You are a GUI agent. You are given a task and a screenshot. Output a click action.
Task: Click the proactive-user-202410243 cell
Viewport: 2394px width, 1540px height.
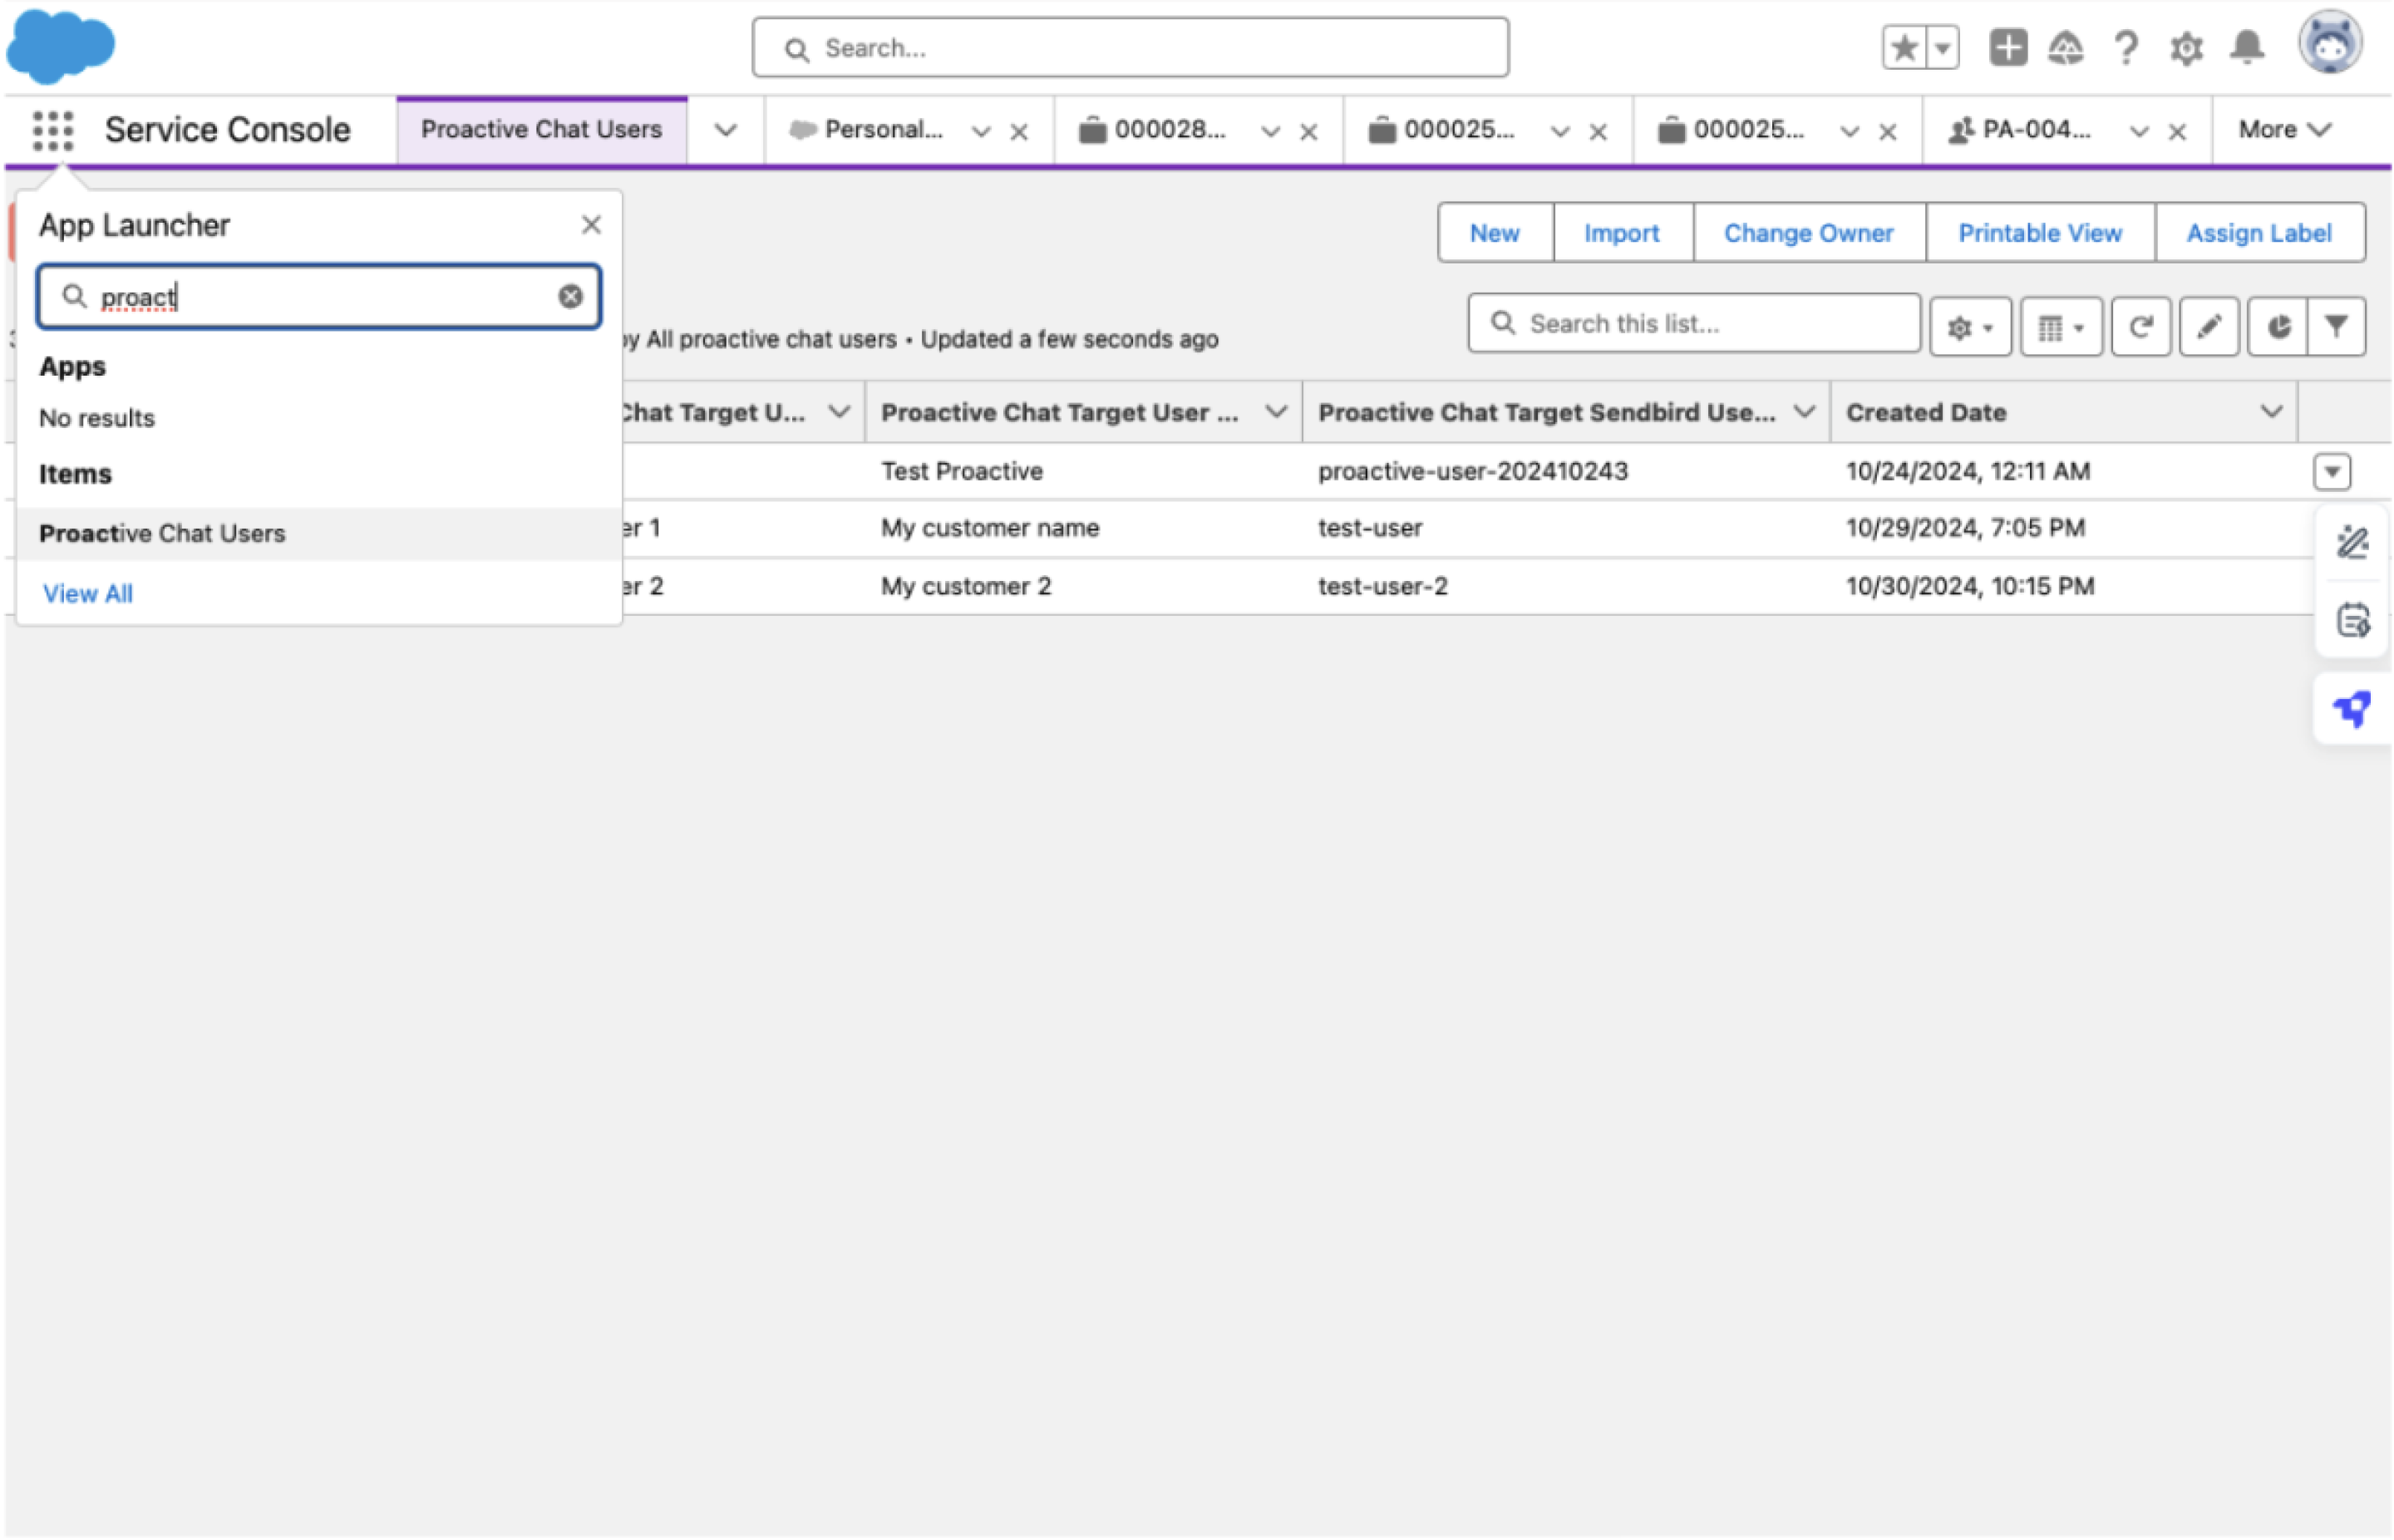pos(1472,472)
